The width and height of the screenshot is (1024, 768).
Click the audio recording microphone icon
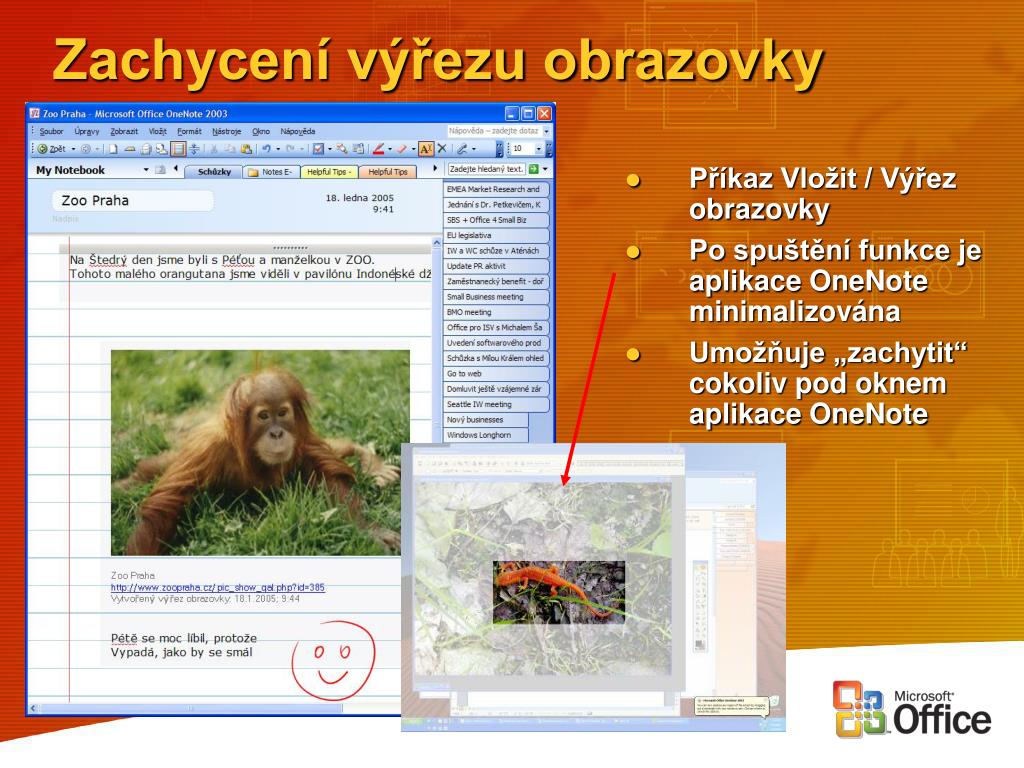(462, 149)
